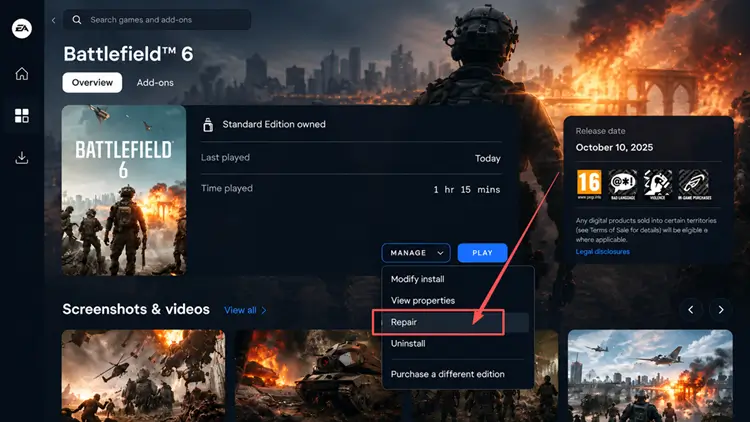Open the Library grid icon
Viewport: 750px width, 422px height.
22,115
